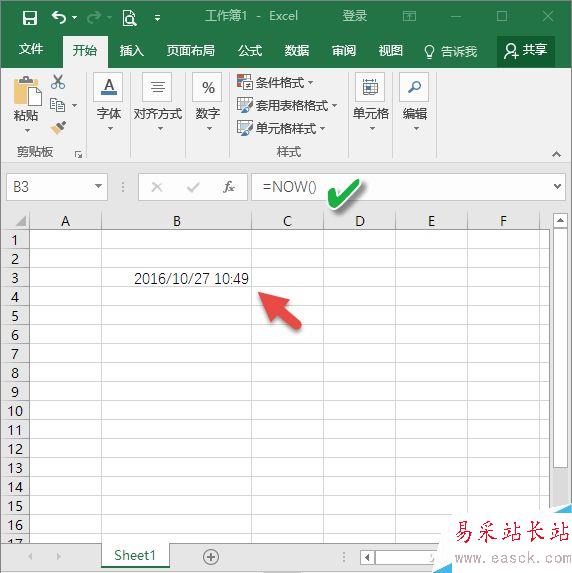Screen dimensions: 572x573
Task: Switch to the 公式 tab
Action: point(250,50)
